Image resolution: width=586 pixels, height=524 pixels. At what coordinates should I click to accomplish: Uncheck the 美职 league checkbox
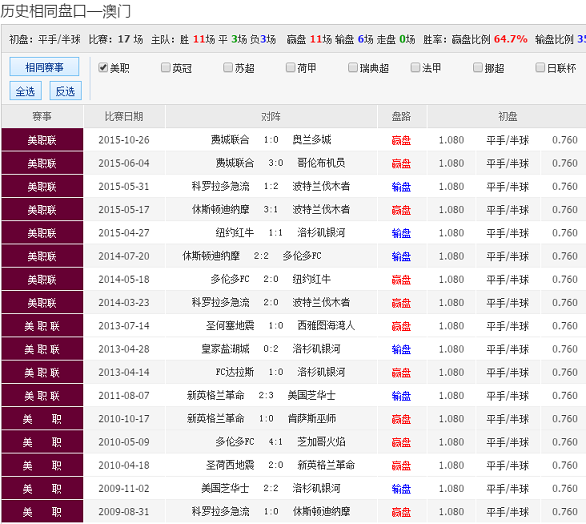103,68
